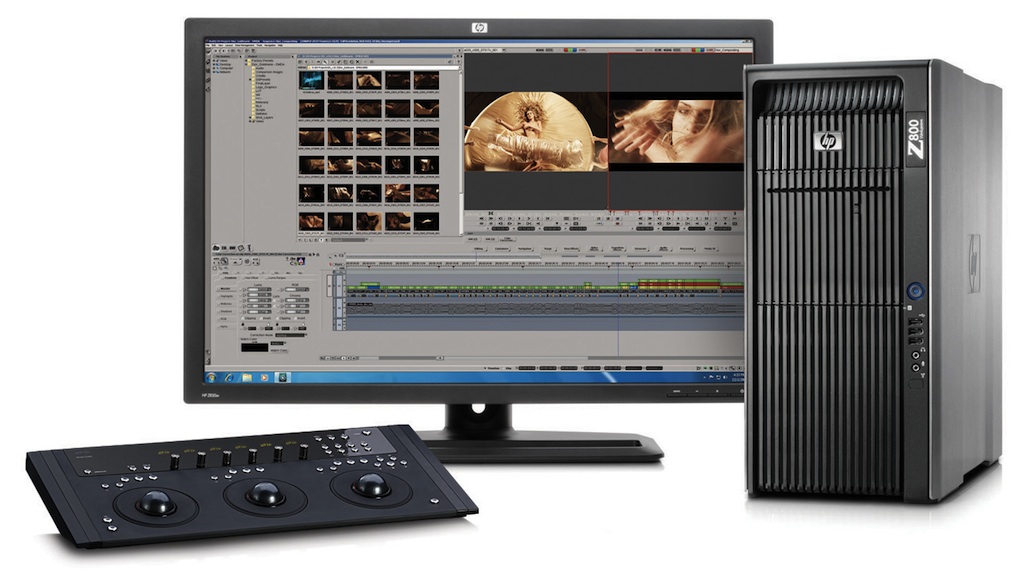This screenshot has height=573, width=1024.
Task: Click the timeline timecode ruler
Action: [545, 264]
